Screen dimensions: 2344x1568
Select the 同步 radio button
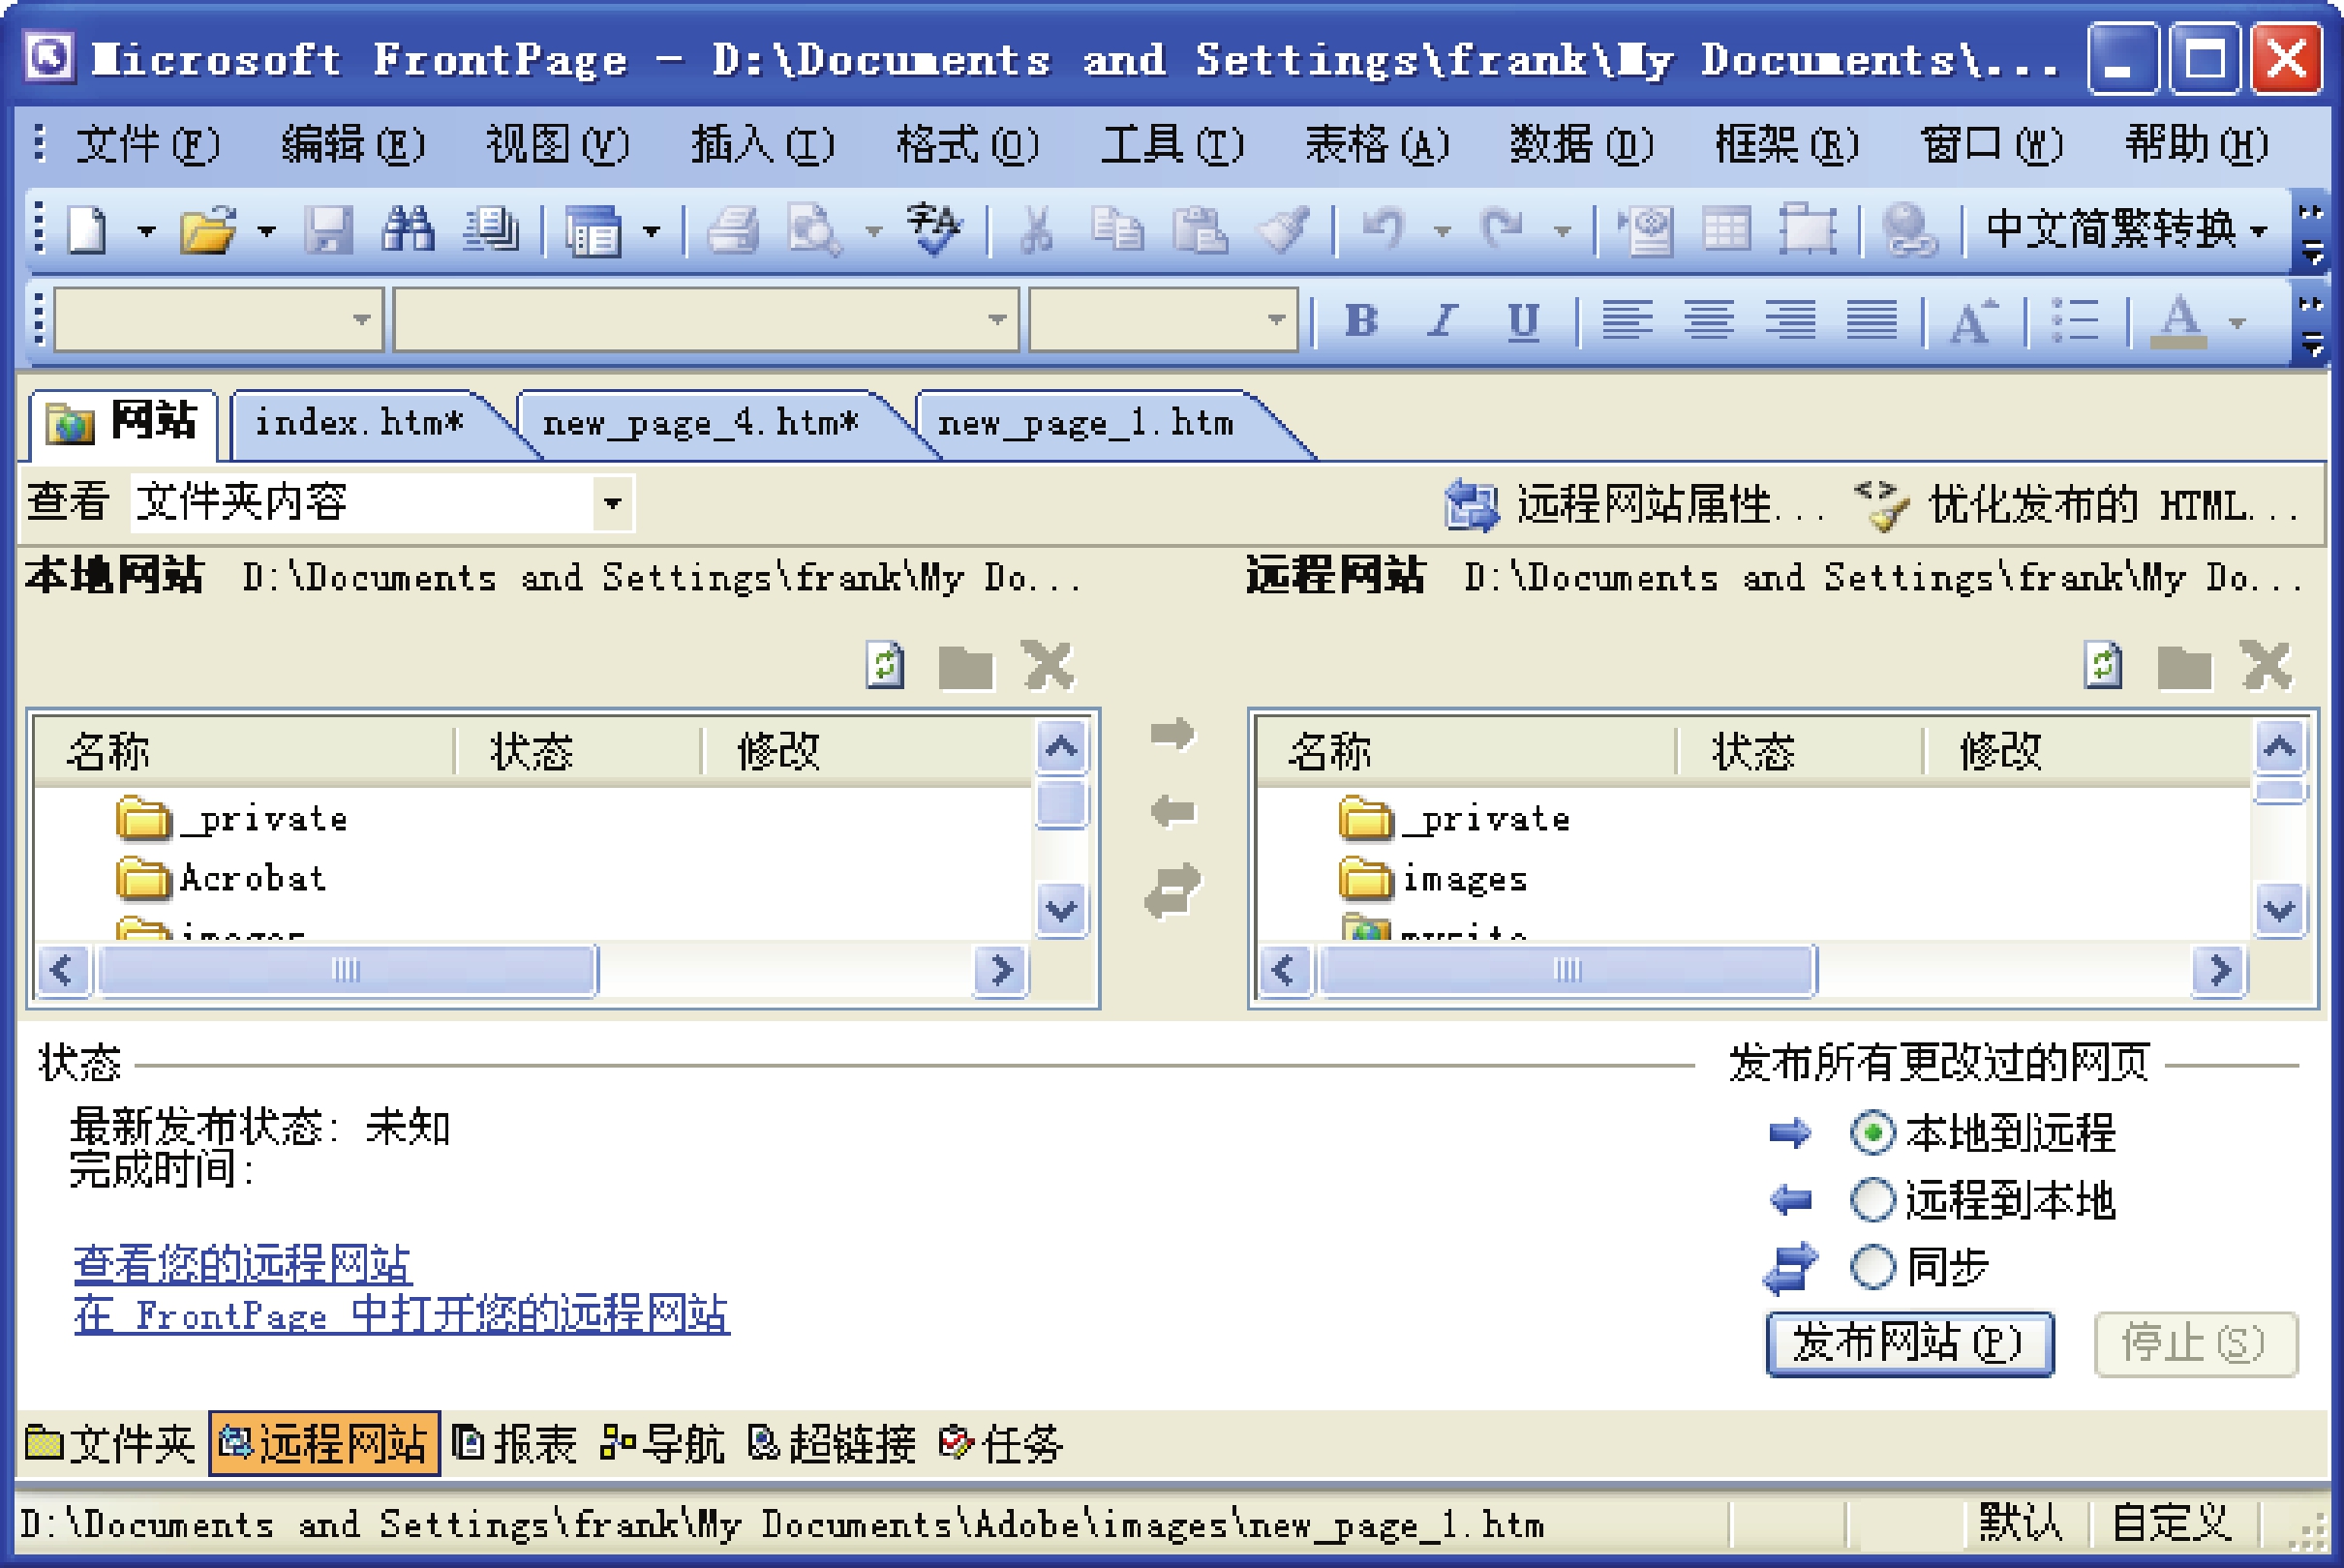[1872, 1267]
